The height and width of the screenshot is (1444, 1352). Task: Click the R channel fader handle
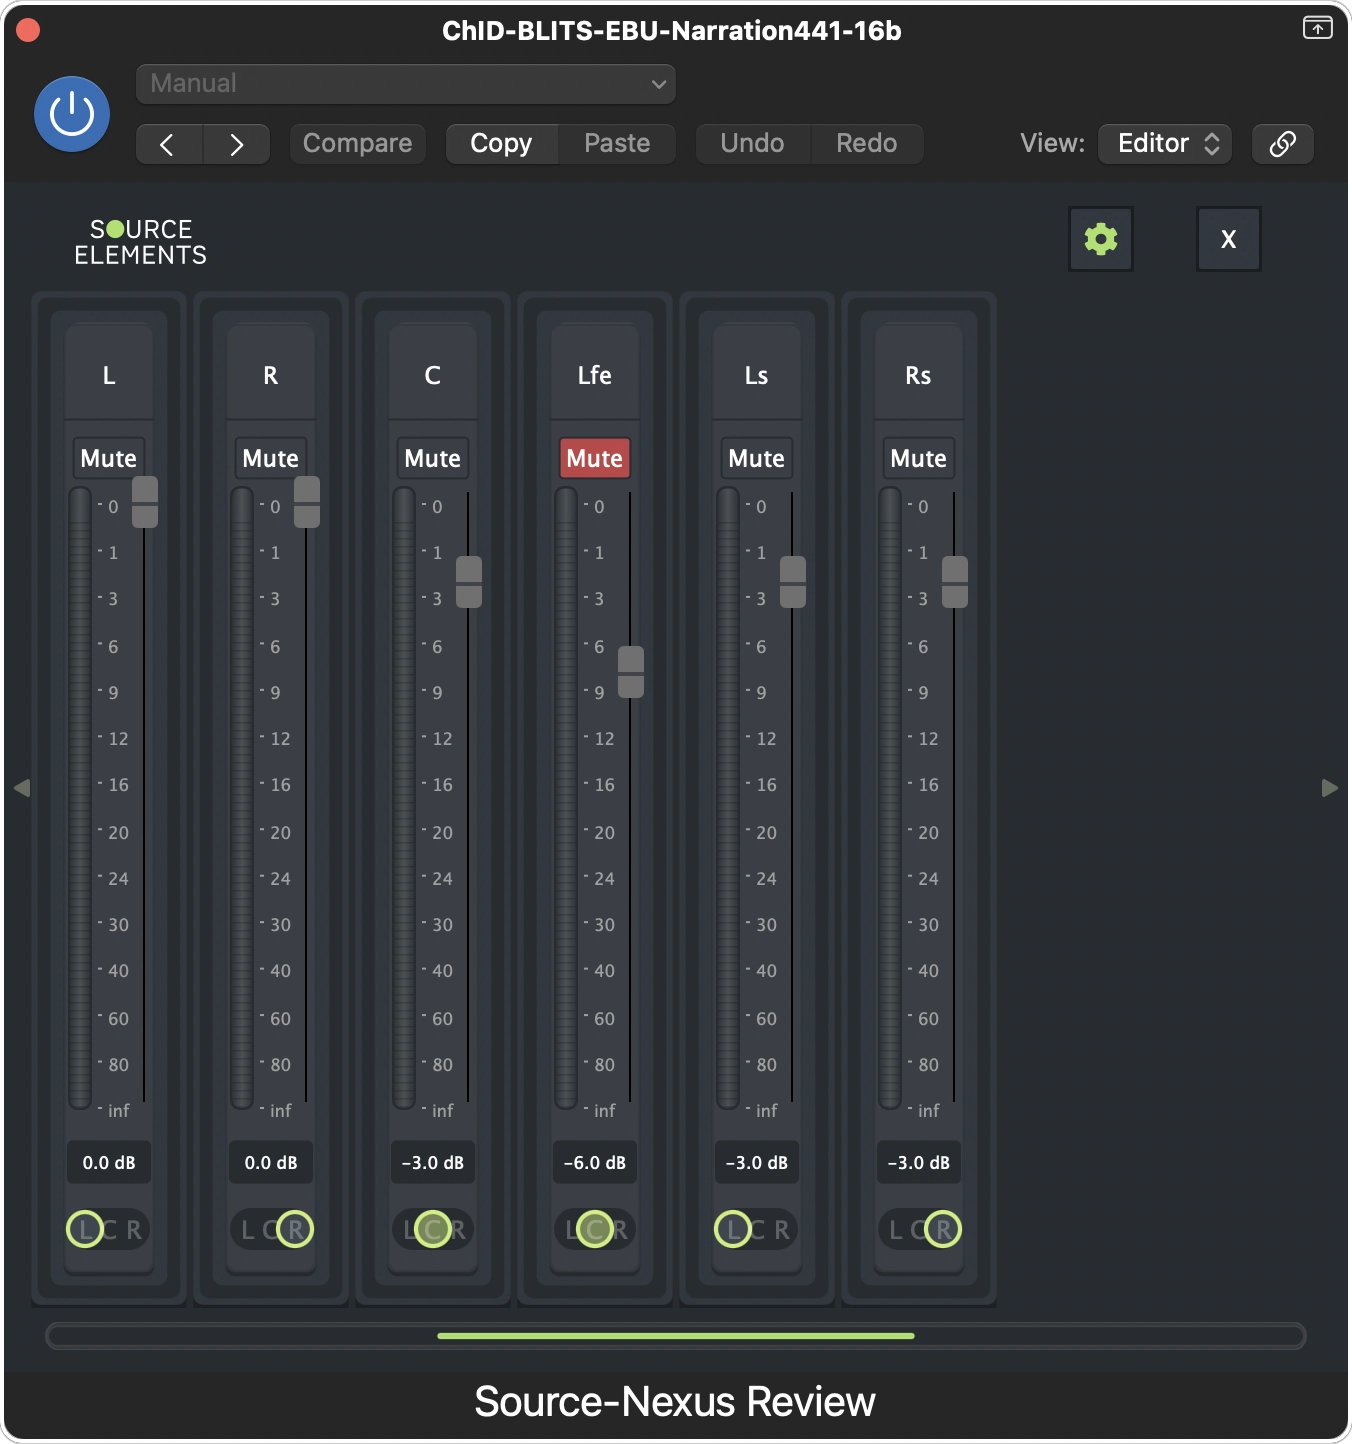[x=307, y=502]
